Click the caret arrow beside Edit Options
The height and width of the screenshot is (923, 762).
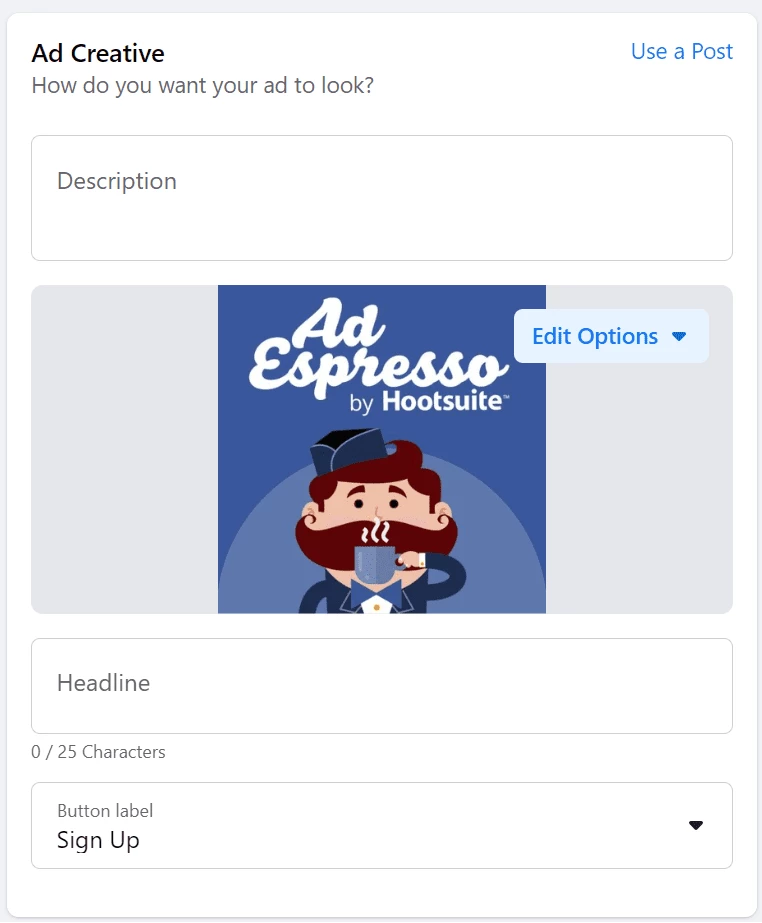click(x=679, y=337)
